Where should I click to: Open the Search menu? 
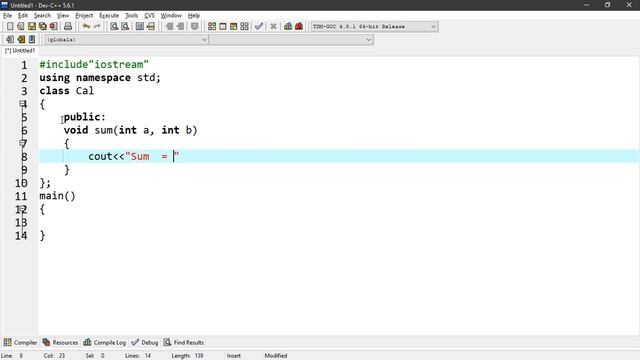point(42,16)
